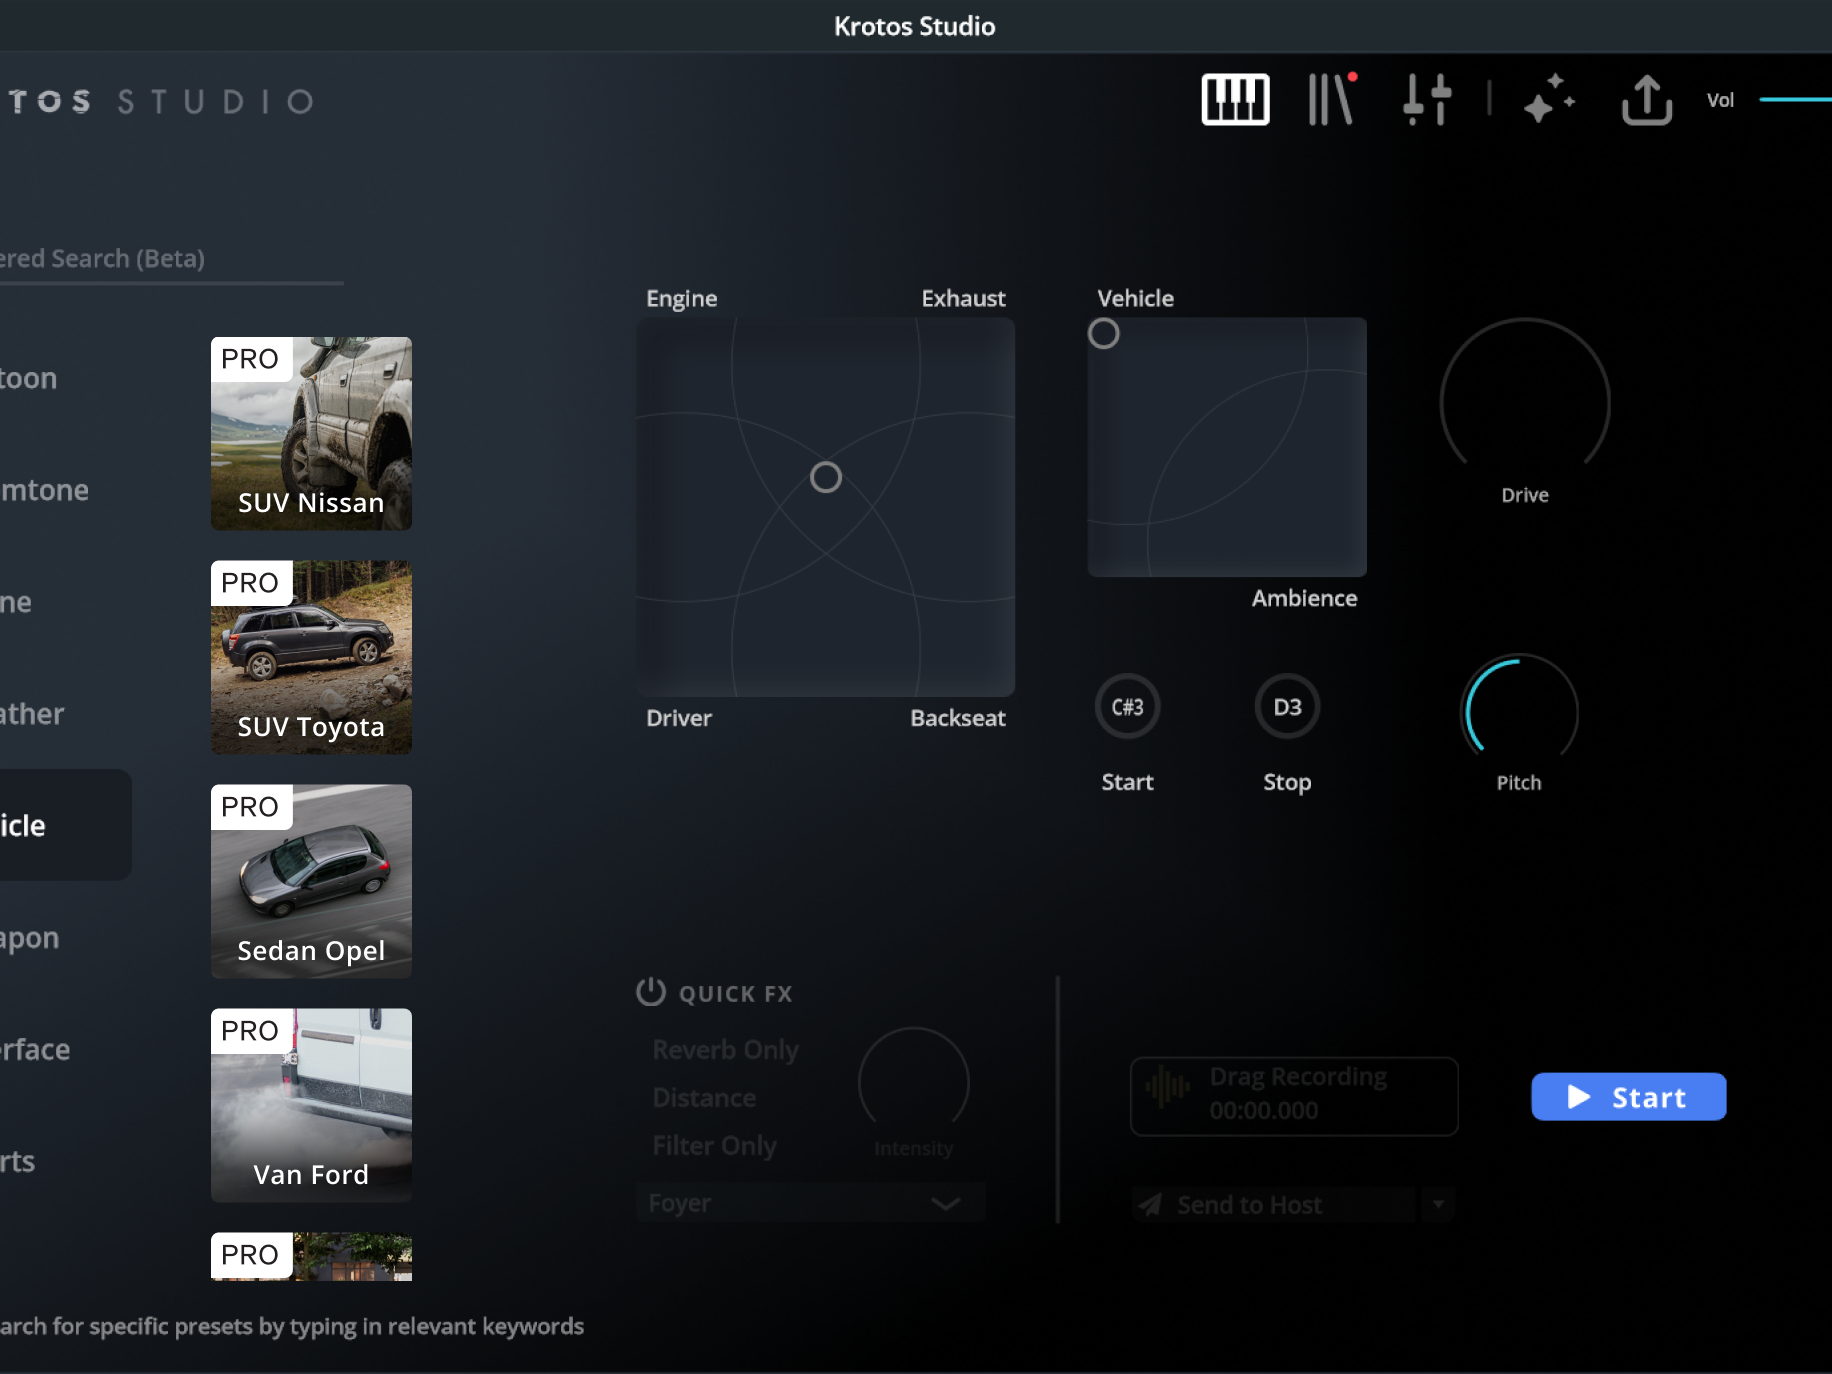Expand the Send to Host arrow
Screen dimensions: 1832x1374
1438,1205
